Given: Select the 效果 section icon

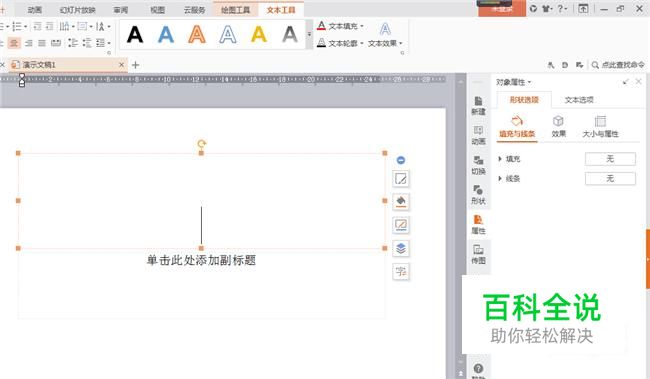Looking at the screenshot, I should click(558, 127).
